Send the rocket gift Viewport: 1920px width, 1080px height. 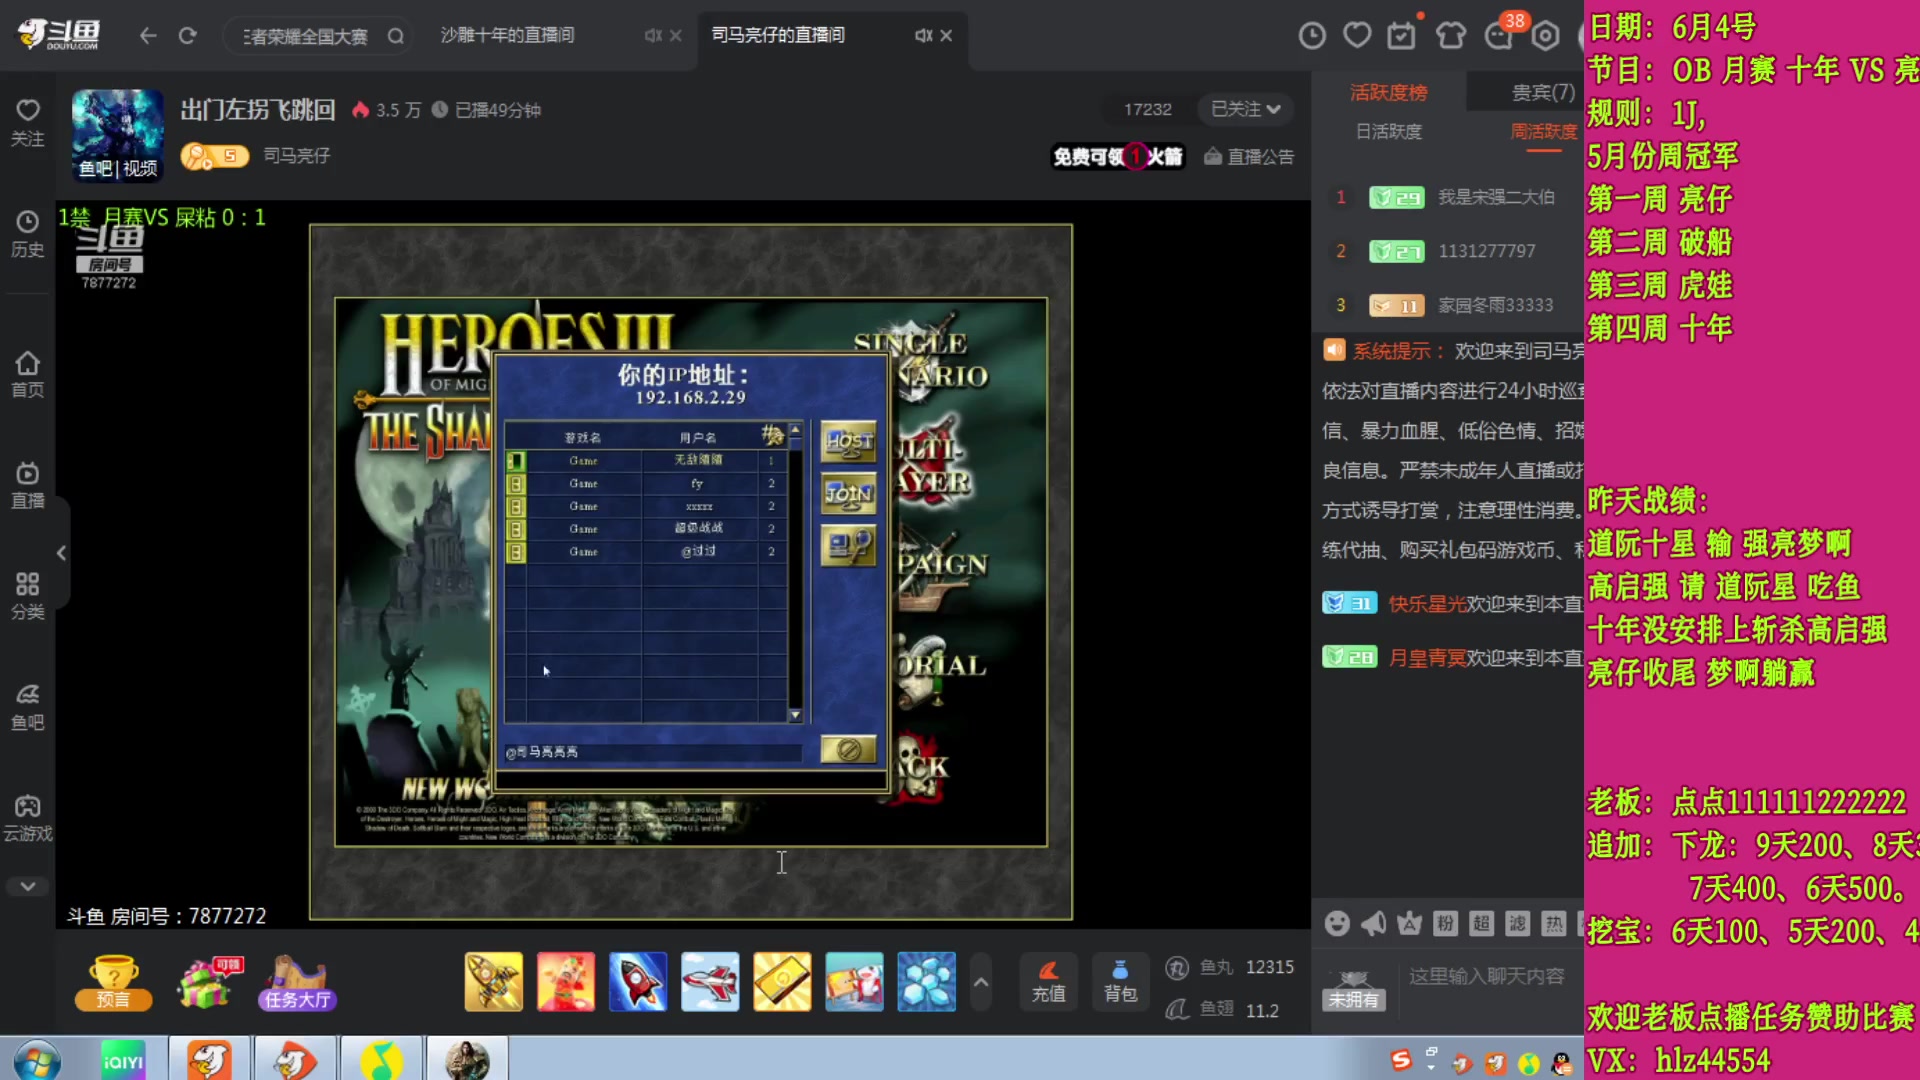pos(638,981)
